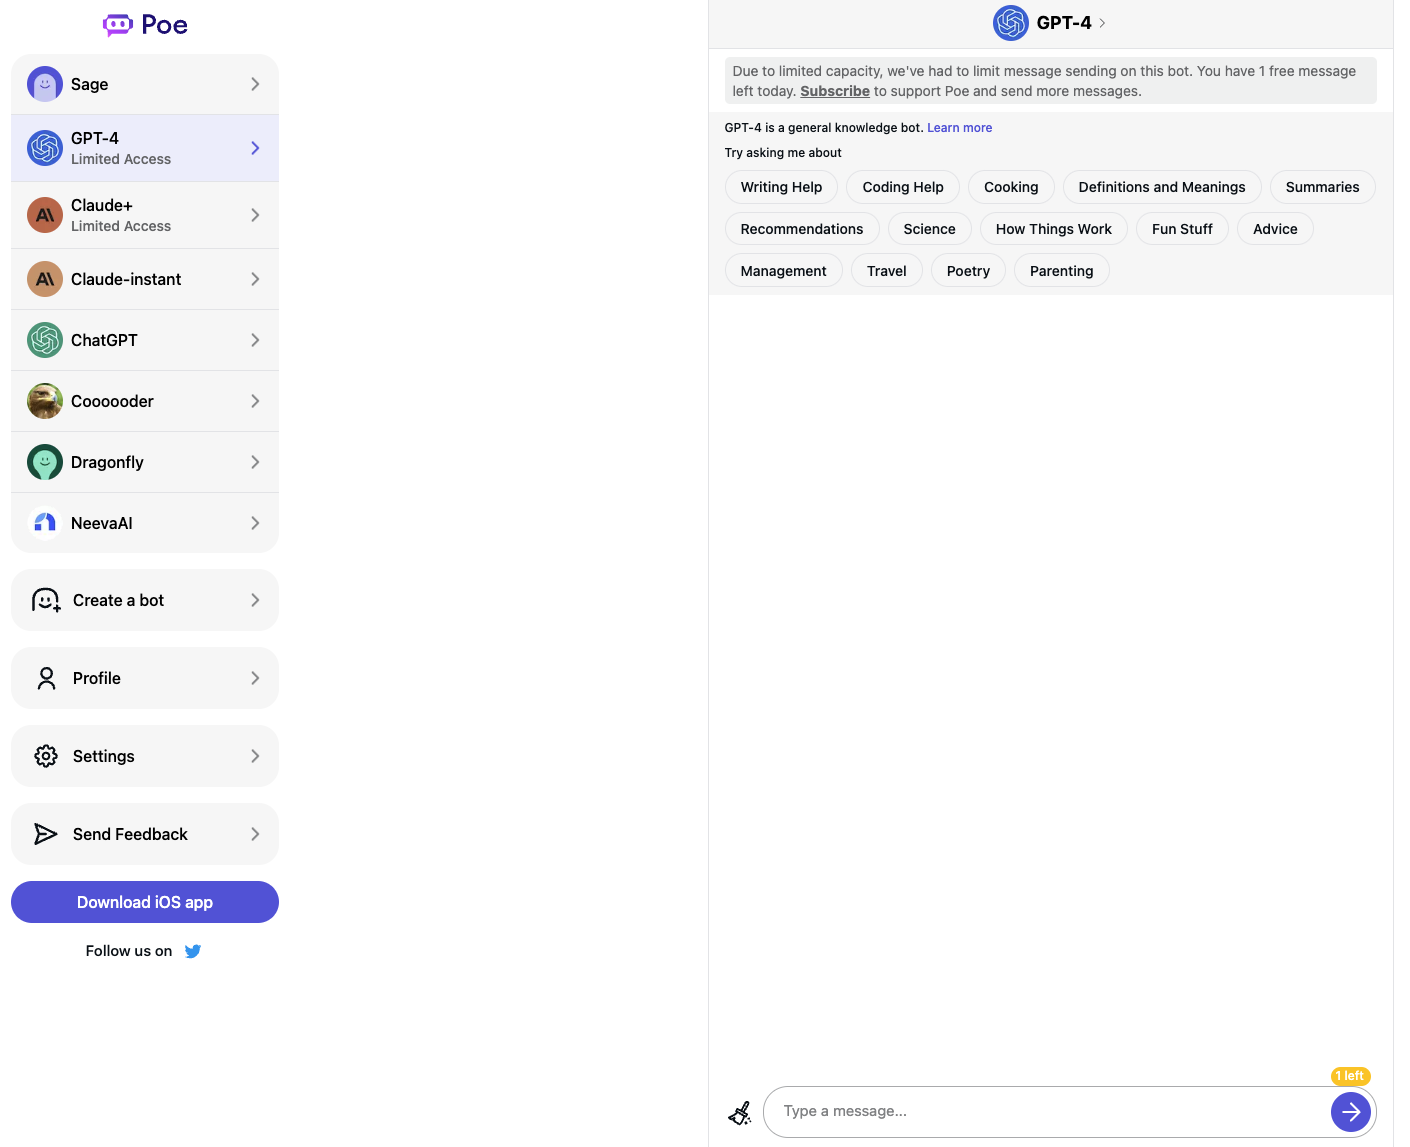Pick the Recommendations chip

tap(802, 229)
